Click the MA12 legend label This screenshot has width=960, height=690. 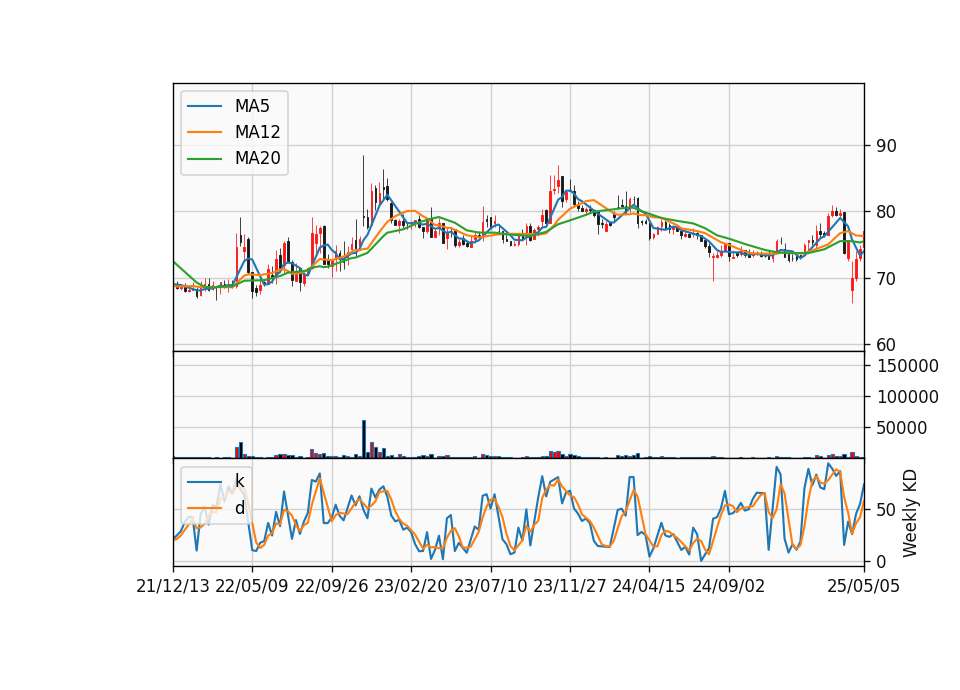pos(258,132)
